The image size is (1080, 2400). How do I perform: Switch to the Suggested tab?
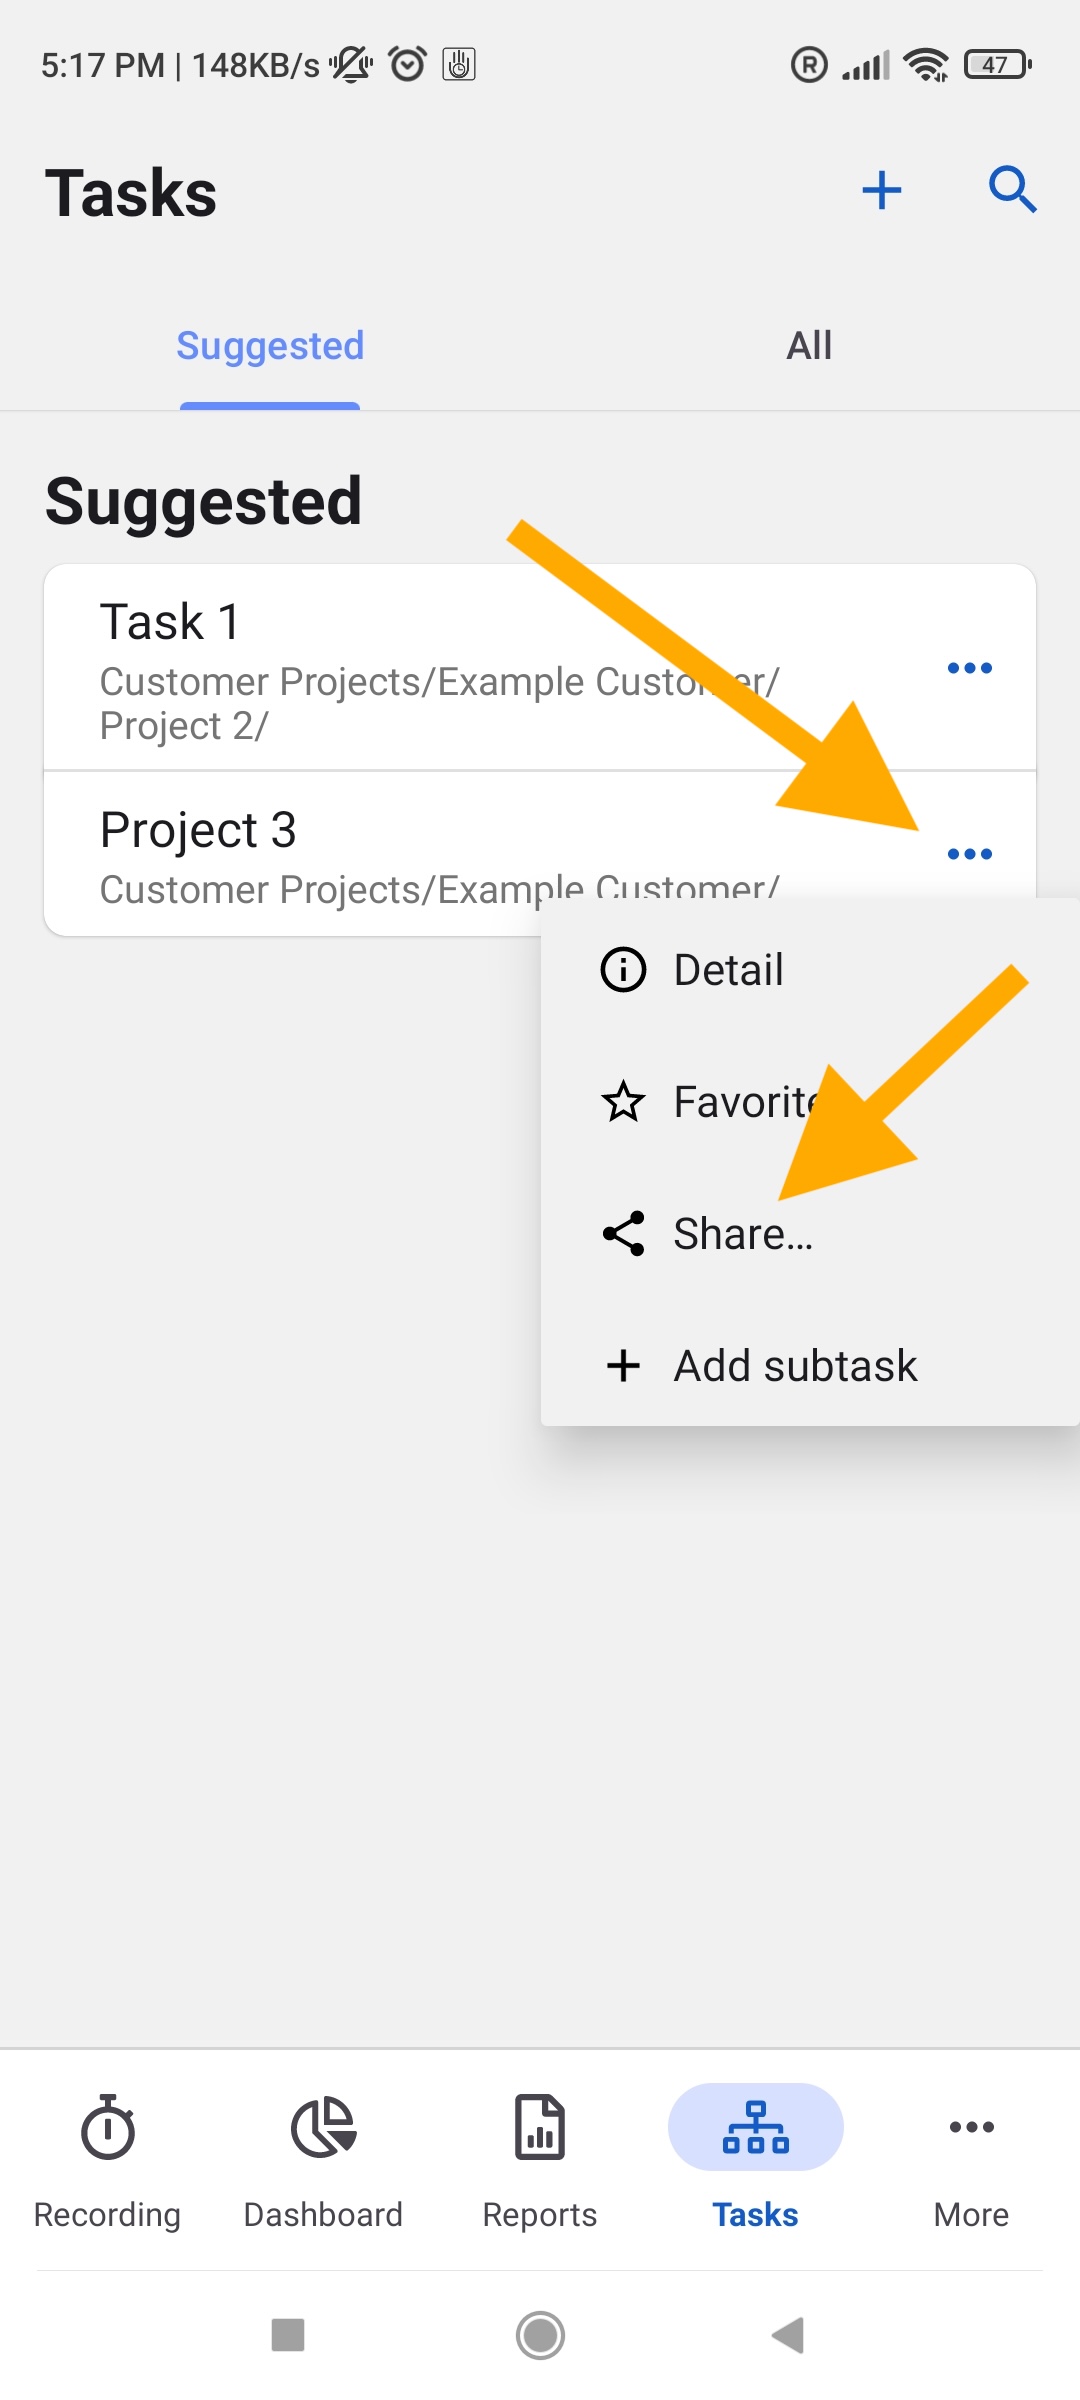[x=270, y=346]
